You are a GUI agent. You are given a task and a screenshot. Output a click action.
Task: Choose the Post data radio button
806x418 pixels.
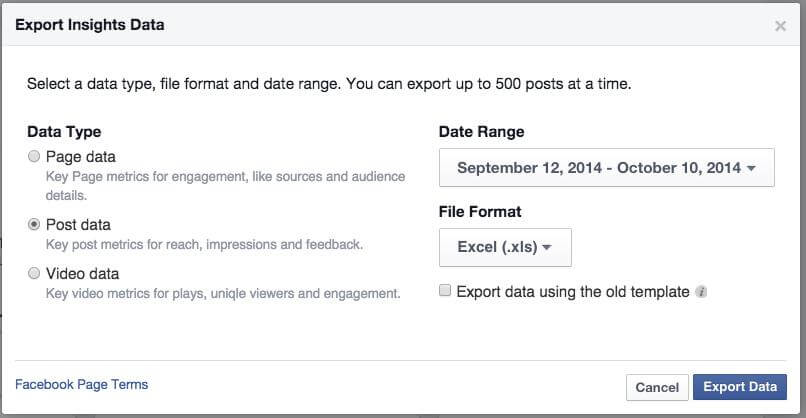tap(35, 225)
